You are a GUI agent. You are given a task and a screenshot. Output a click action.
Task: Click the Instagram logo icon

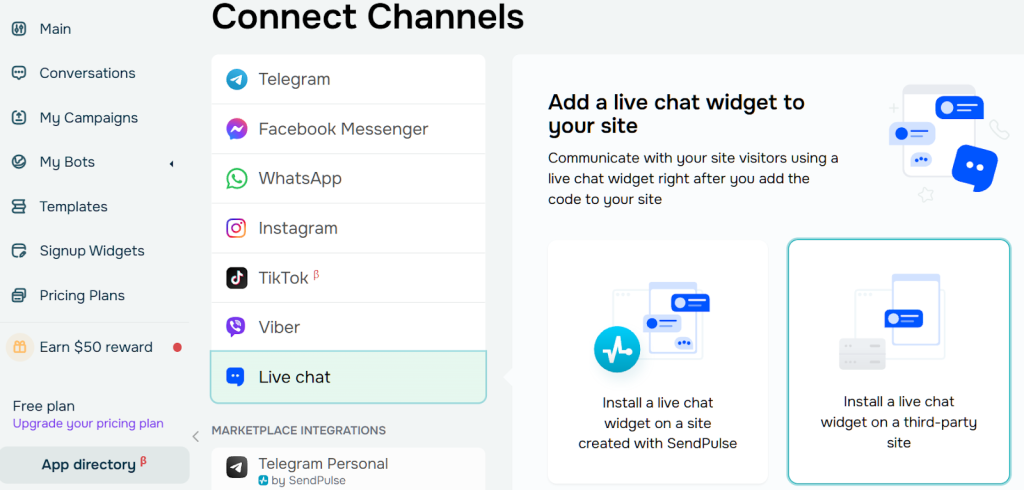pos(236,228)
